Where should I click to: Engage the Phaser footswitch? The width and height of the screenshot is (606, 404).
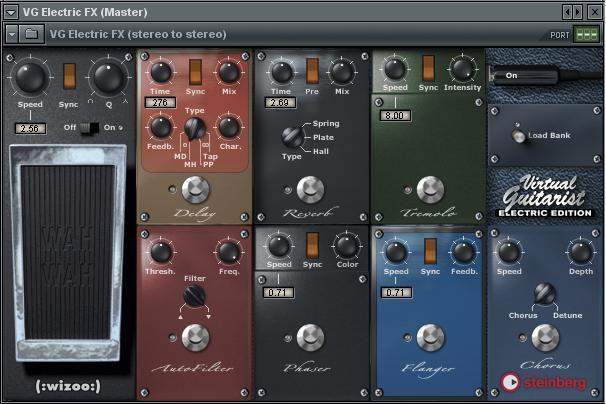(311, 337)
